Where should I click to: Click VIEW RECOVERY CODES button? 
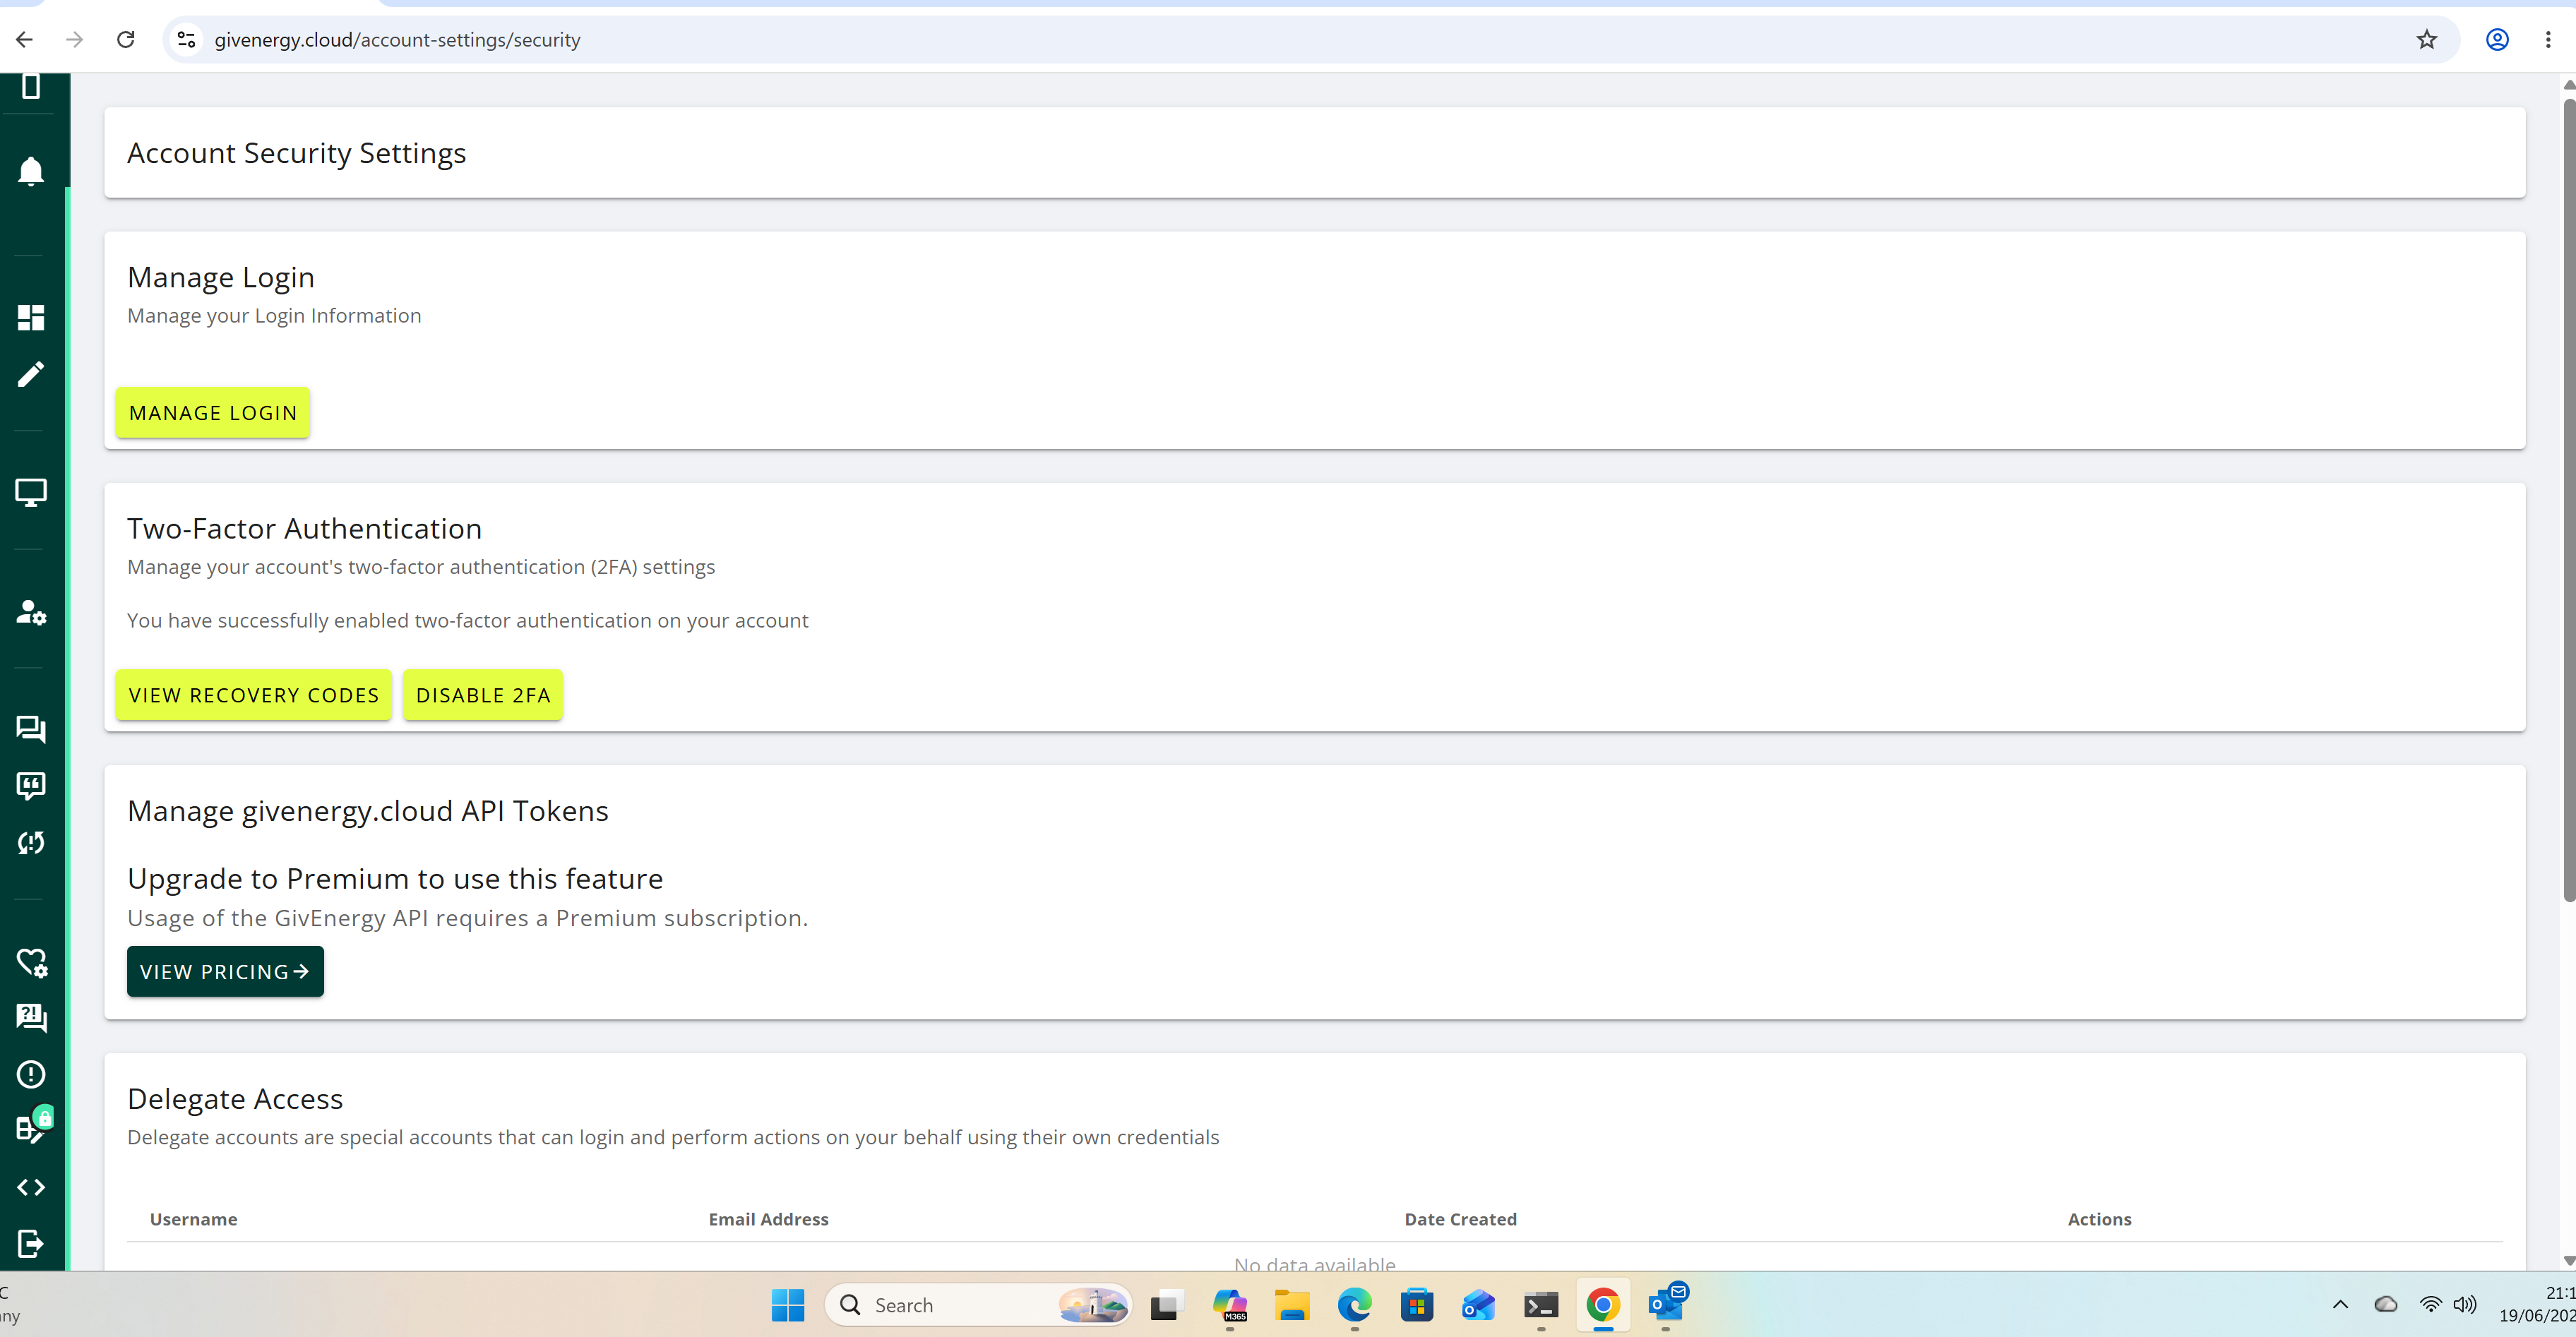click(x=254, y=695)
